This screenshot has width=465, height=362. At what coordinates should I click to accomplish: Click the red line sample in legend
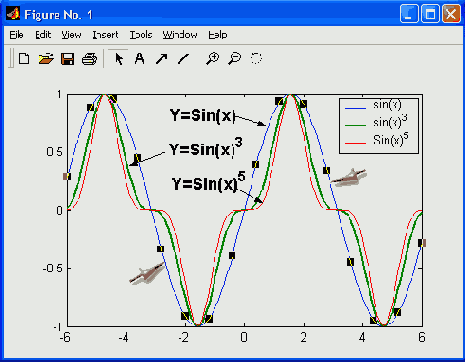355,143
